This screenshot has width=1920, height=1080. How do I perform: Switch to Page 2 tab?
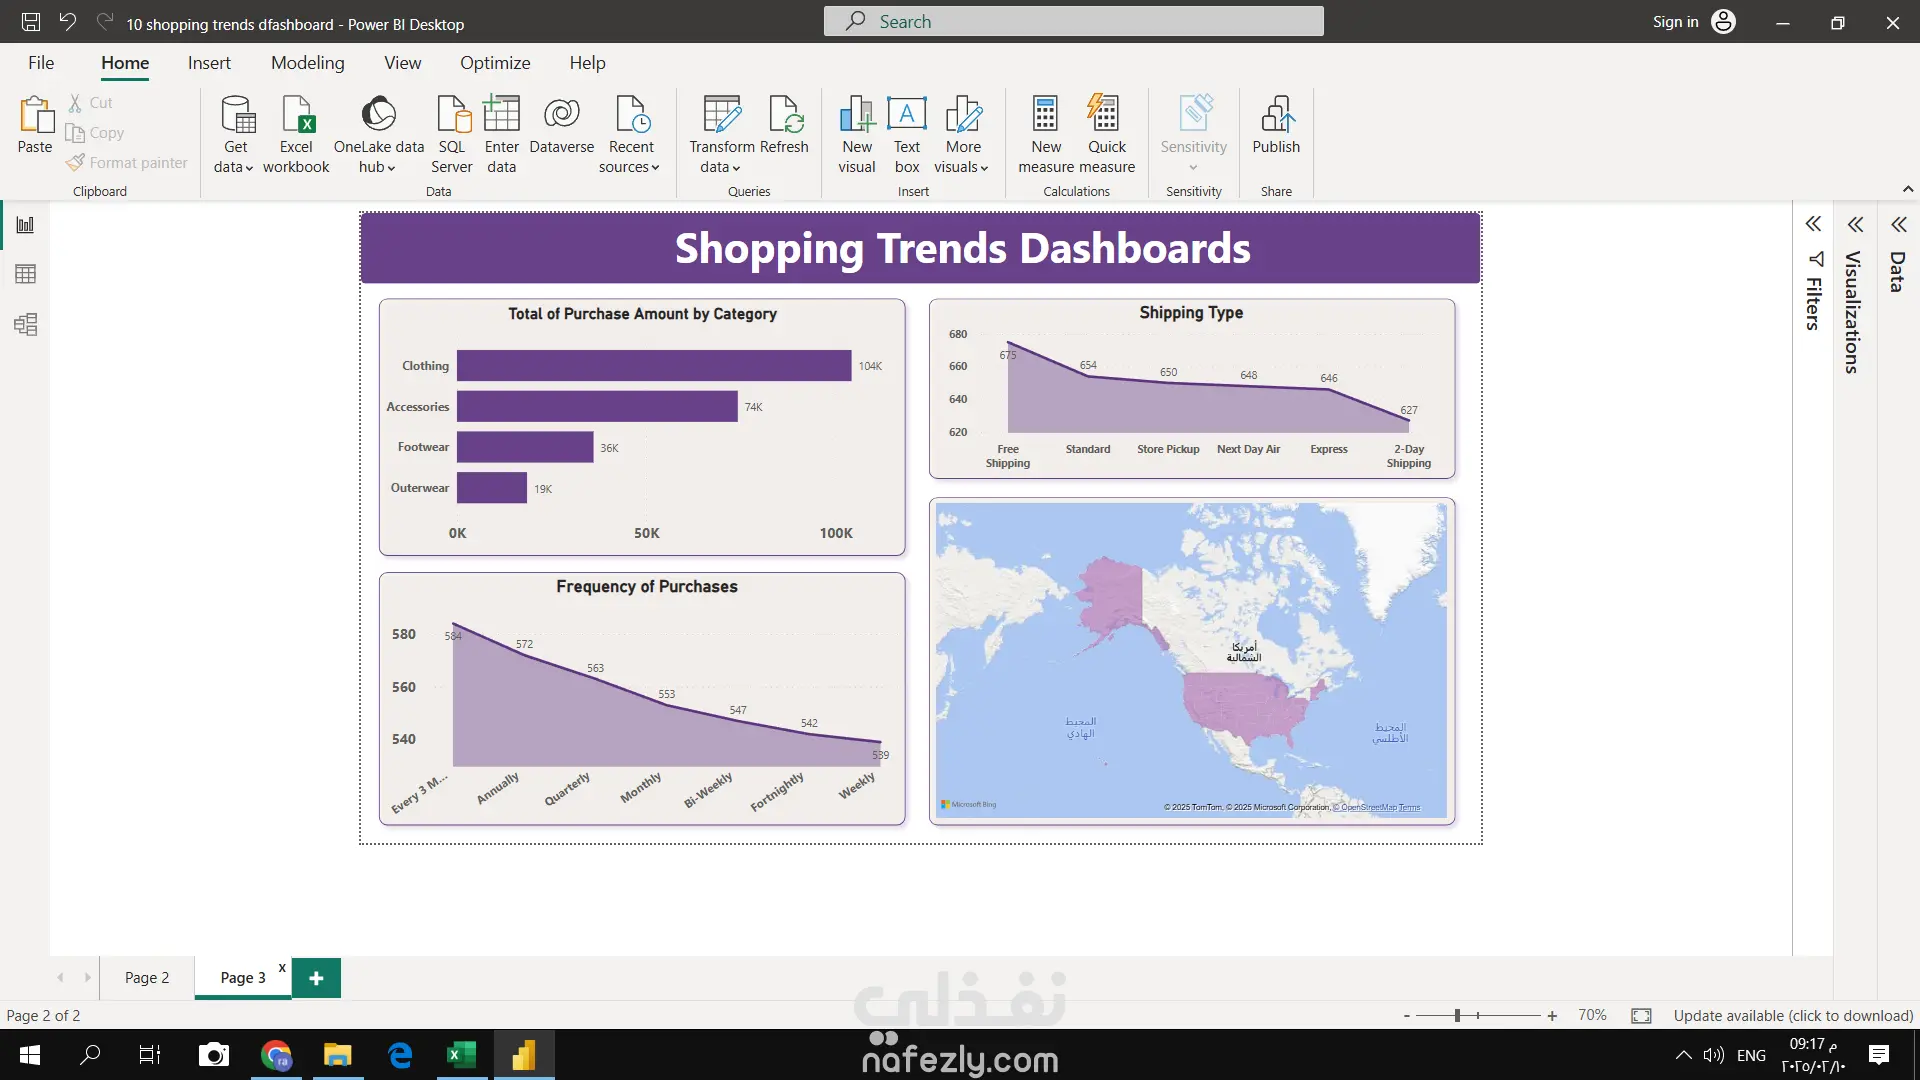point(147,977)
